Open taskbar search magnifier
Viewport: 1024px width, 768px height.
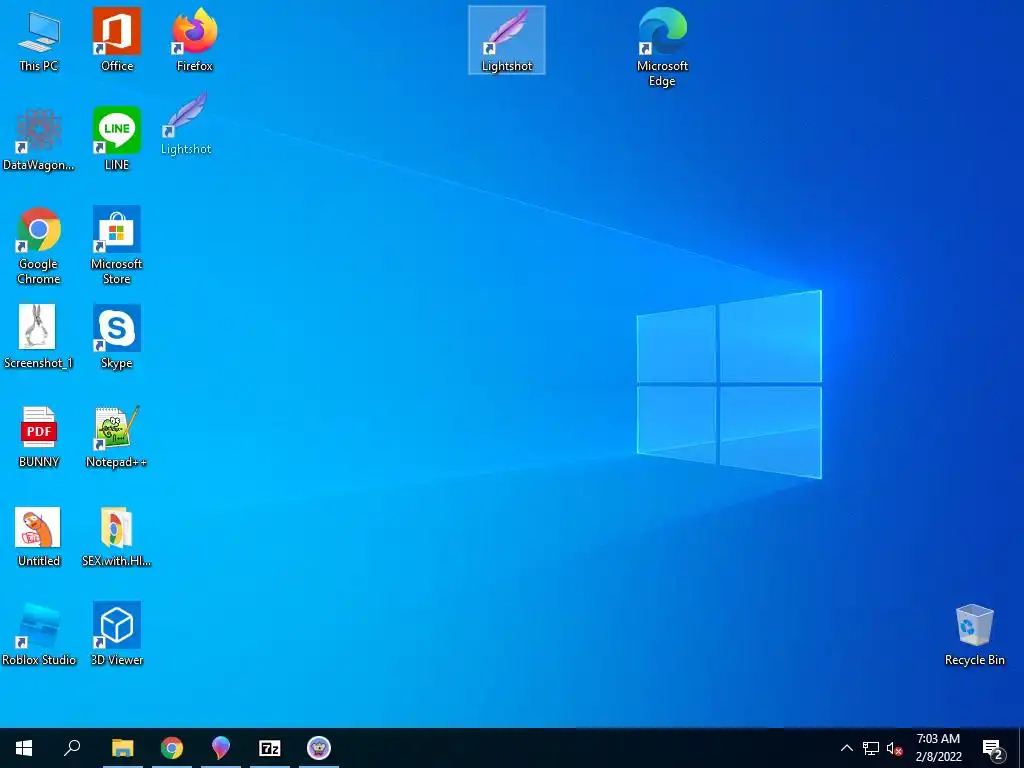tap(72, 748)
